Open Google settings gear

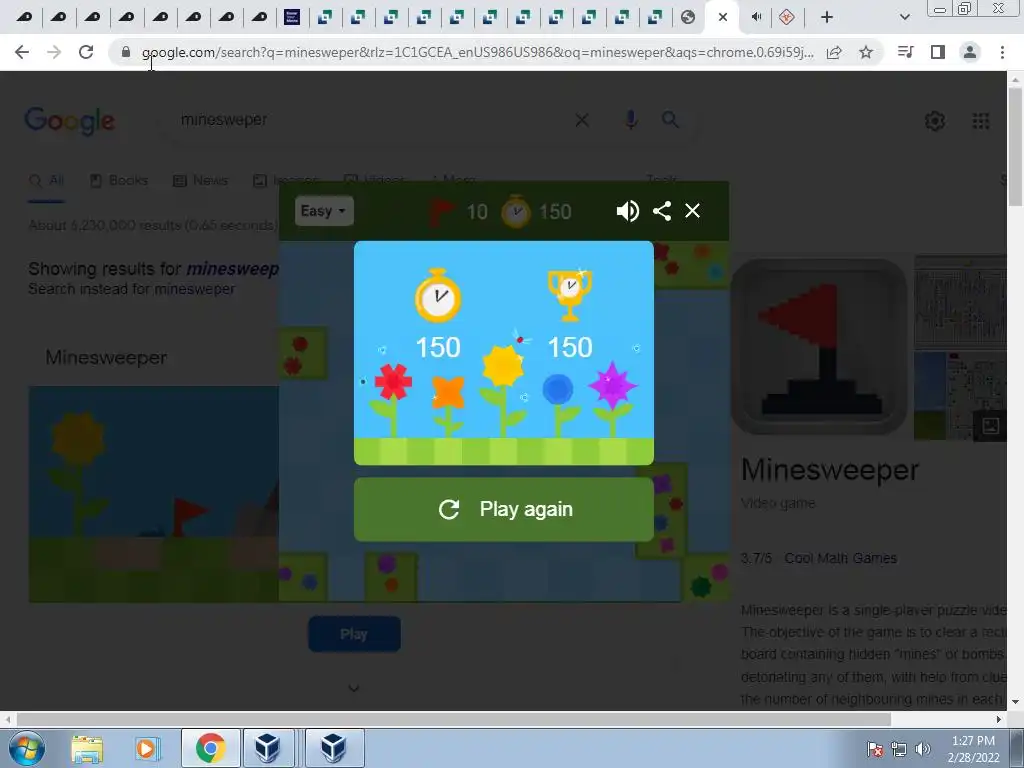(935, 121)
